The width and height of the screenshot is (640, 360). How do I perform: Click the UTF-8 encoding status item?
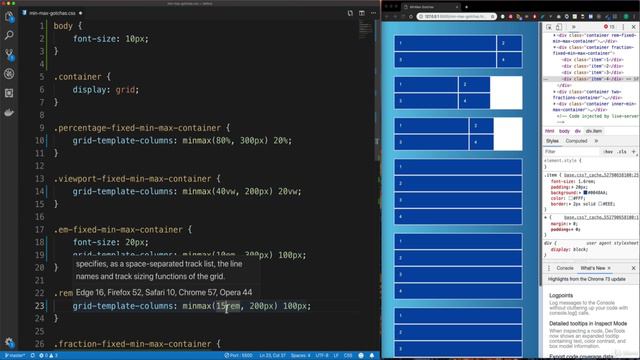(322, 356)
